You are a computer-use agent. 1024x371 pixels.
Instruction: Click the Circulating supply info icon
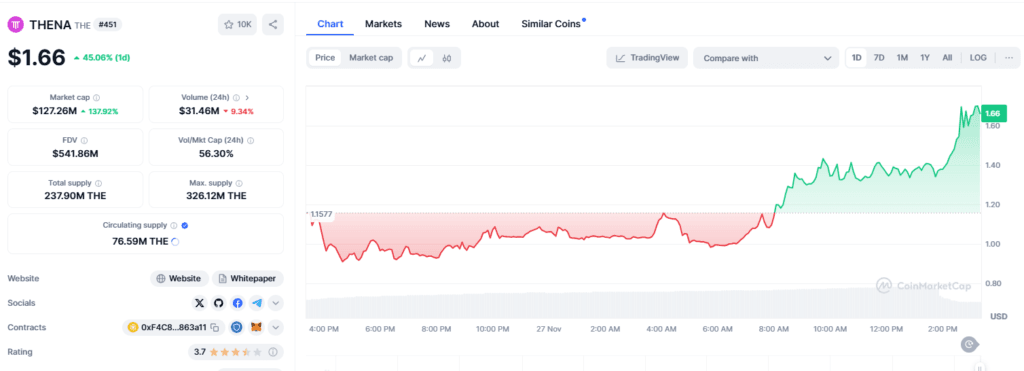pos(174,225)
